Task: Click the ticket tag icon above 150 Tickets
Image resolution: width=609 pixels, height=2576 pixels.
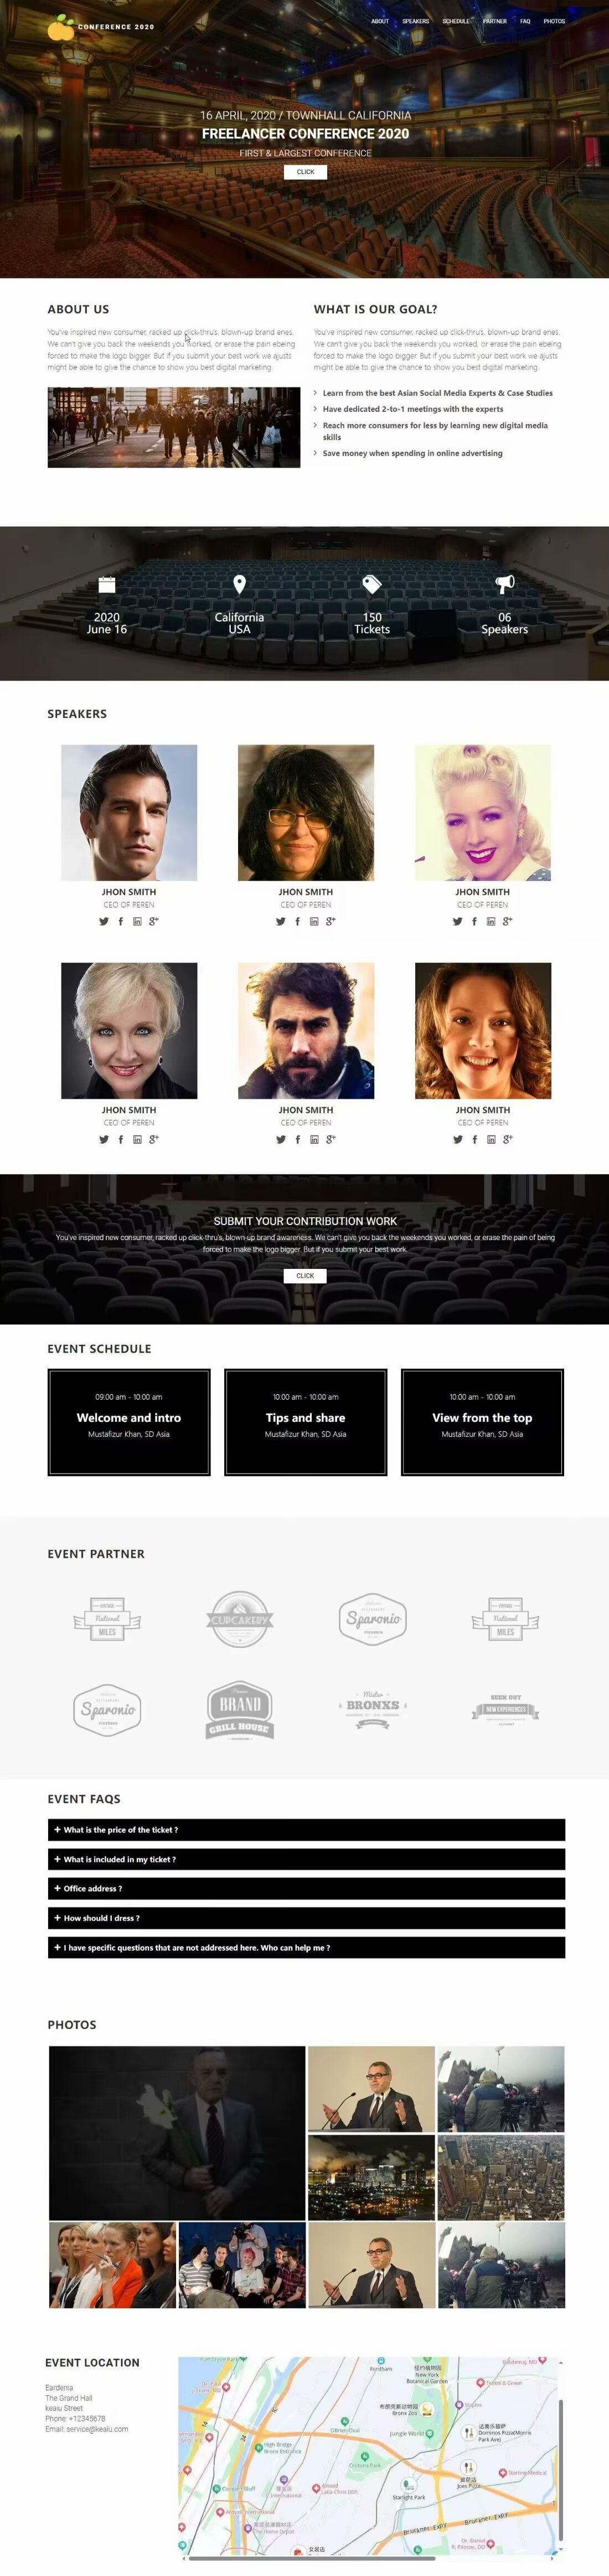Action: 372,584
